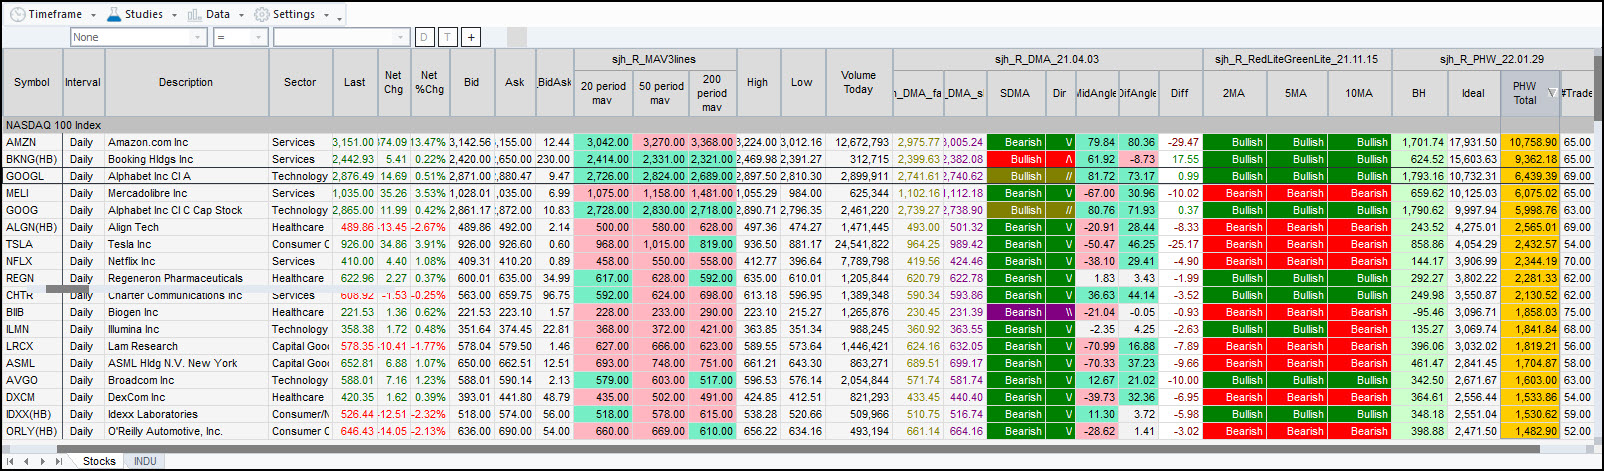
Task: Go to the previous sheet tab arrow
Action: click(x=28, y=461)
